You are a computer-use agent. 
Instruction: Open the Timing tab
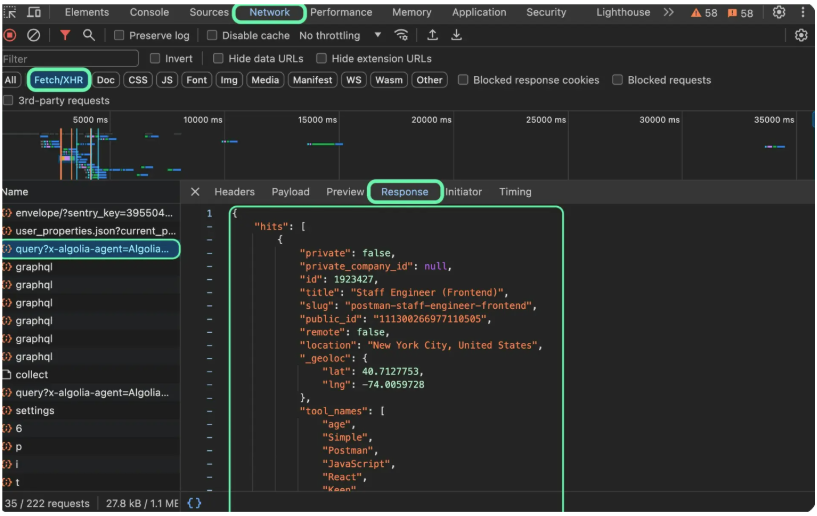515,192
